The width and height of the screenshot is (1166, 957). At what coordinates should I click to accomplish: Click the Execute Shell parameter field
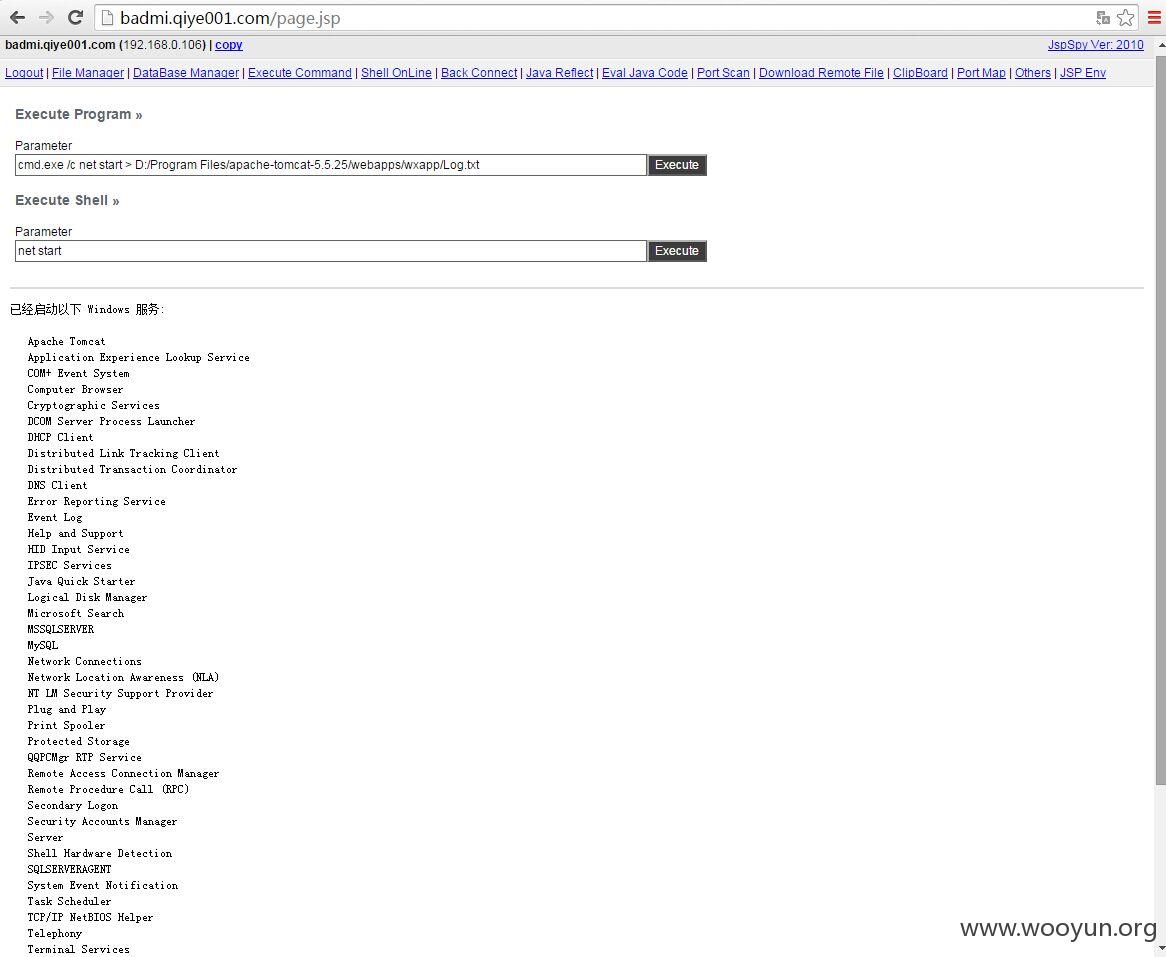point(331,251)
